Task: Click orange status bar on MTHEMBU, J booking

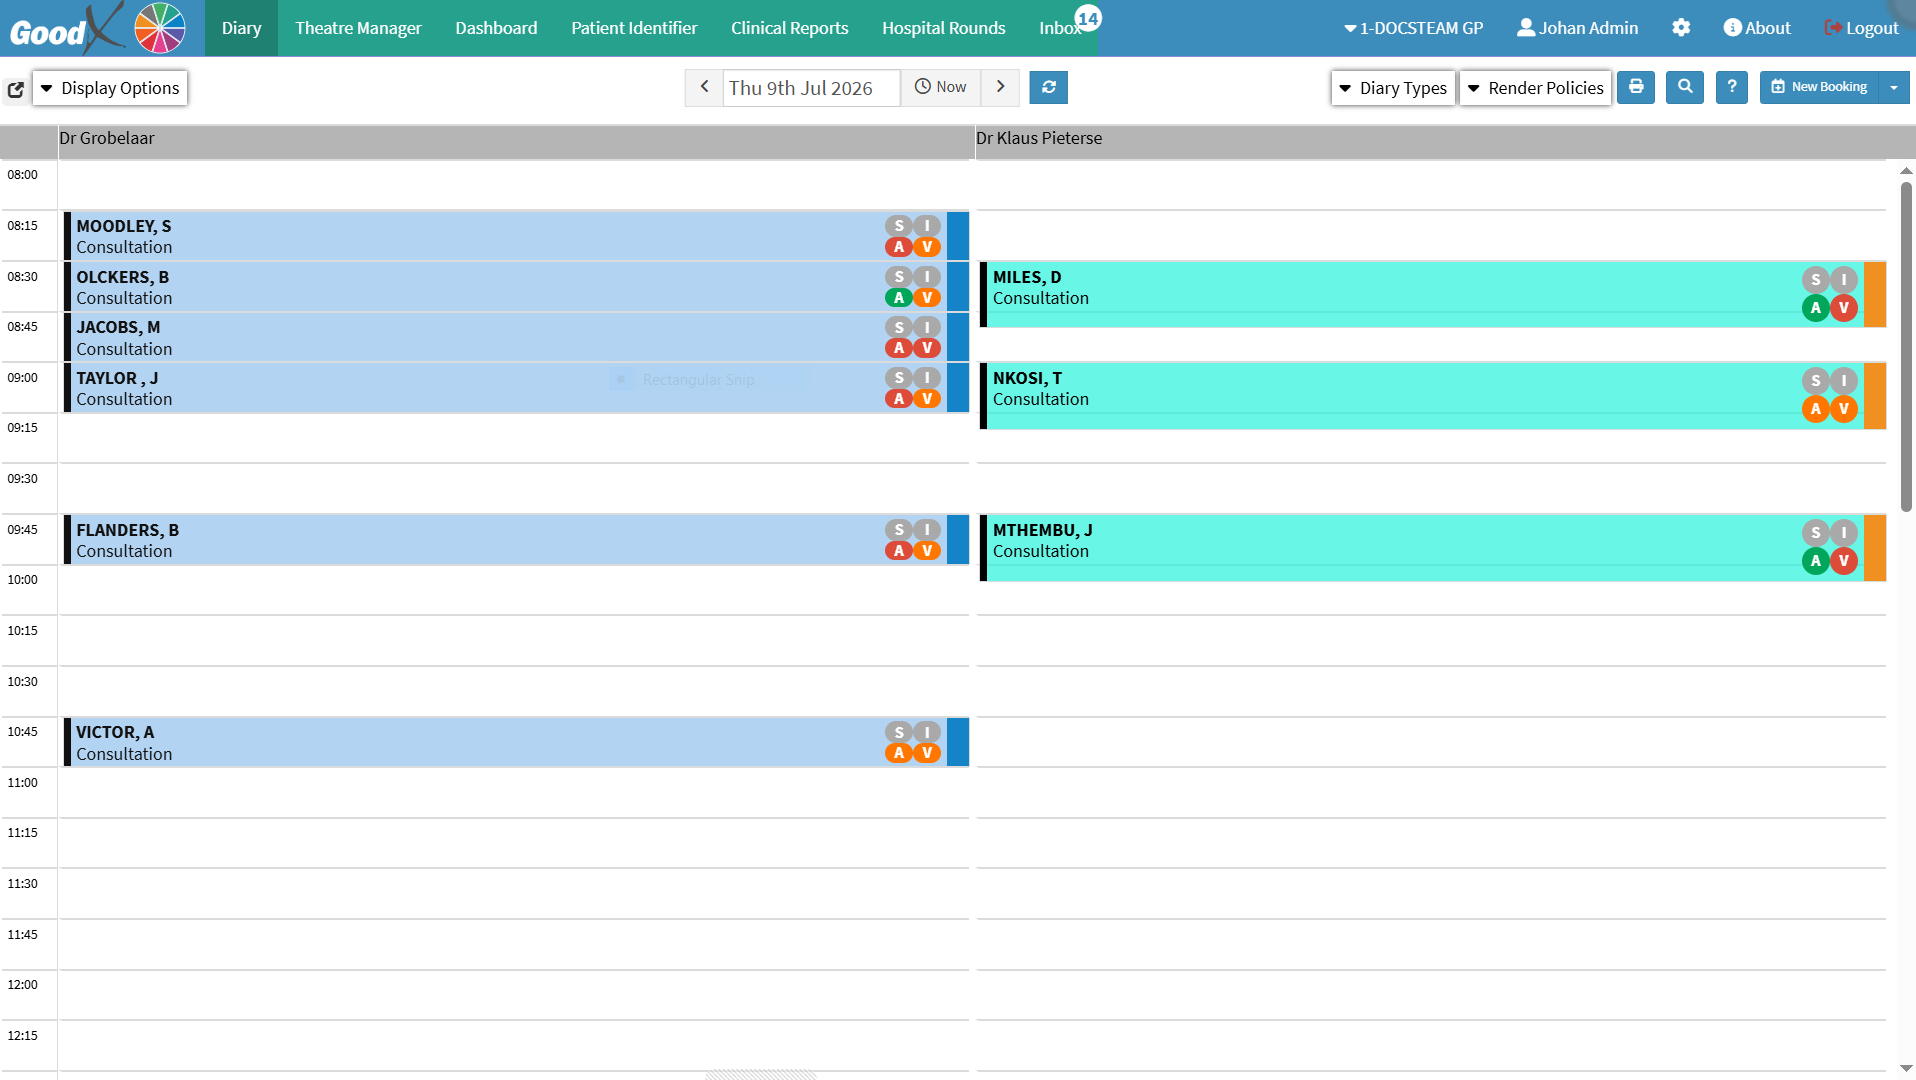Action: [x=1875, y=547]
